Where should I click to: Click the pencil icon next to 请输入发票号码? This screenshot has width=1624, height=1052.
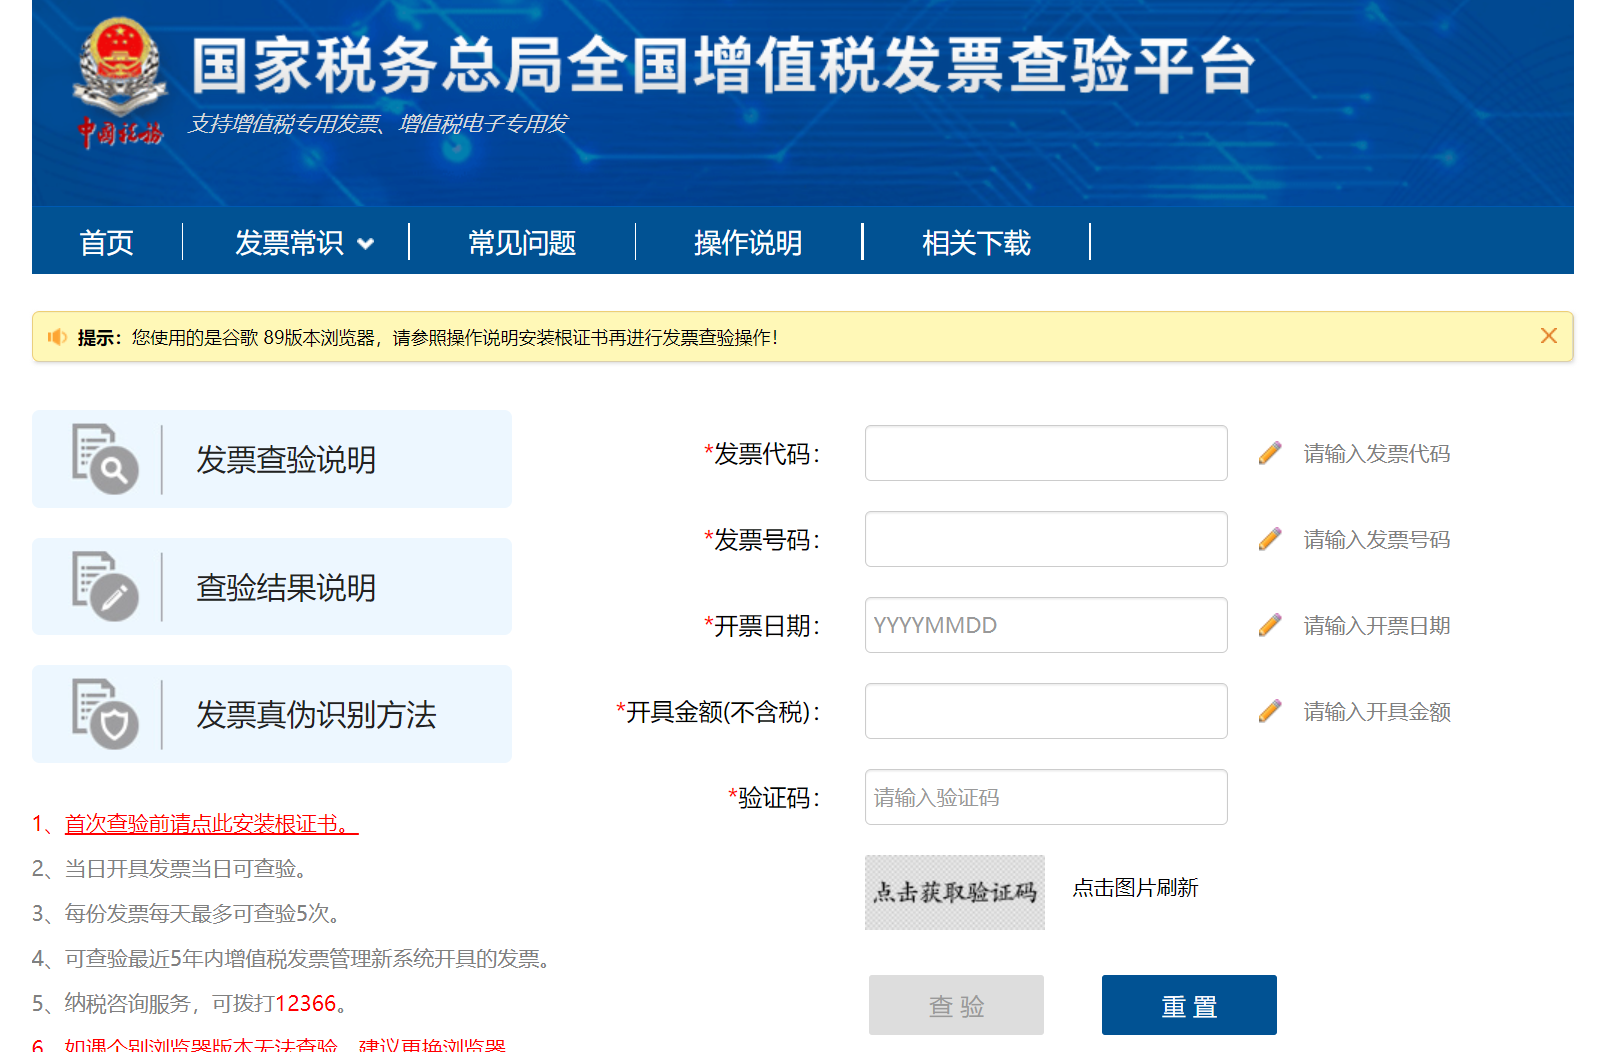[1270, 539]
